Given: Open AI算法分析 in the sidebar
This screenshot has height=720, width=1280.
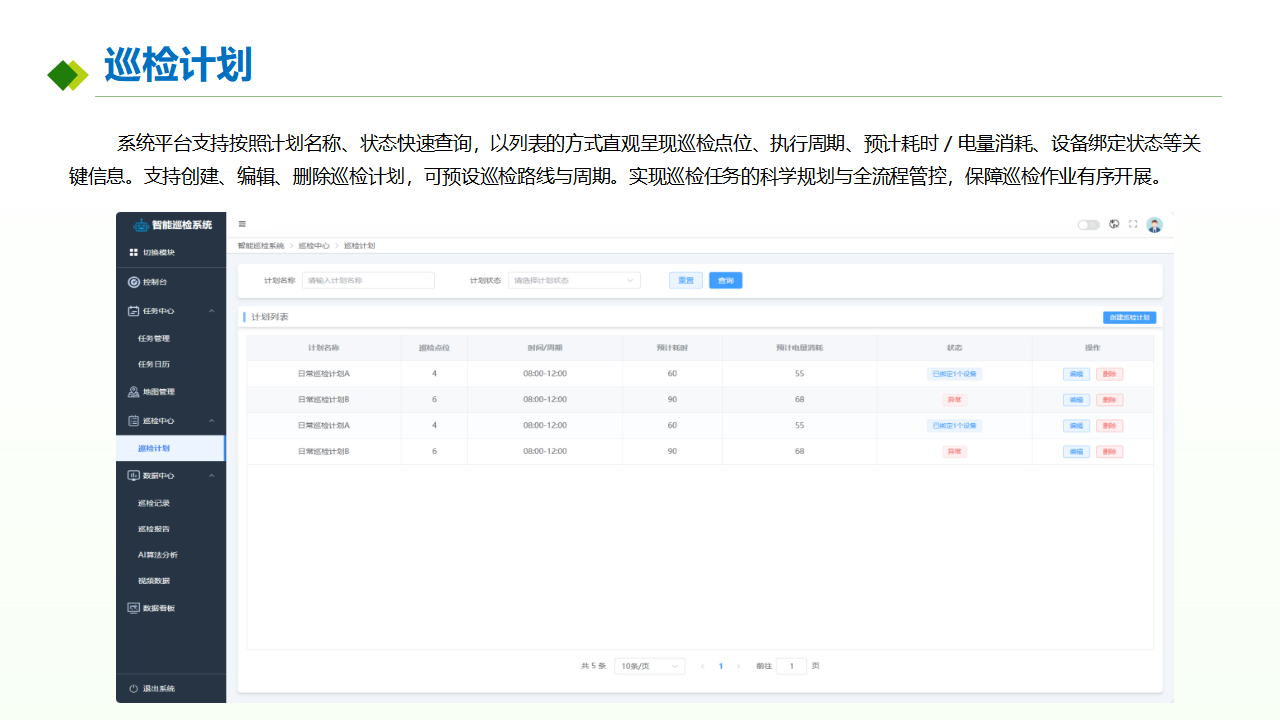Looking at the screenshot, I should [x=158, y=555].
